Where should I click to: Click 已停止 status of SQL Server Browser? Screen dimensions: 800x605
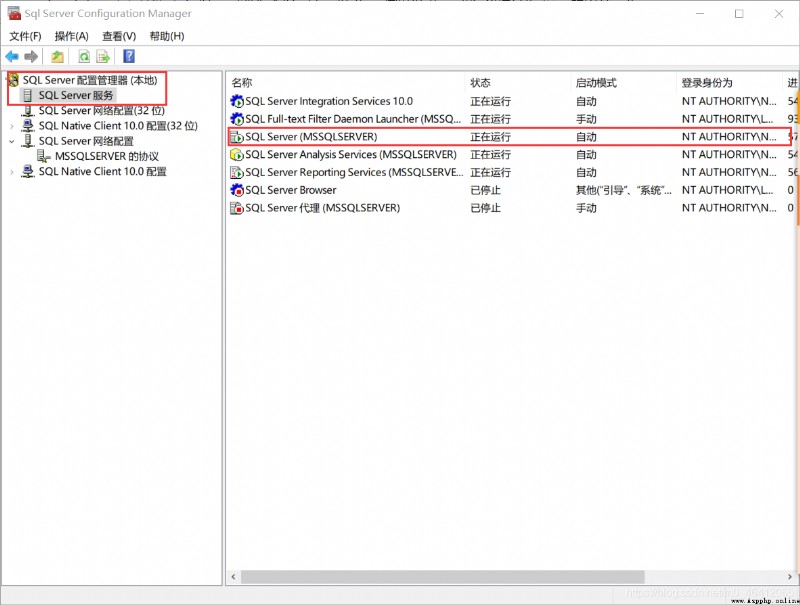485,190
